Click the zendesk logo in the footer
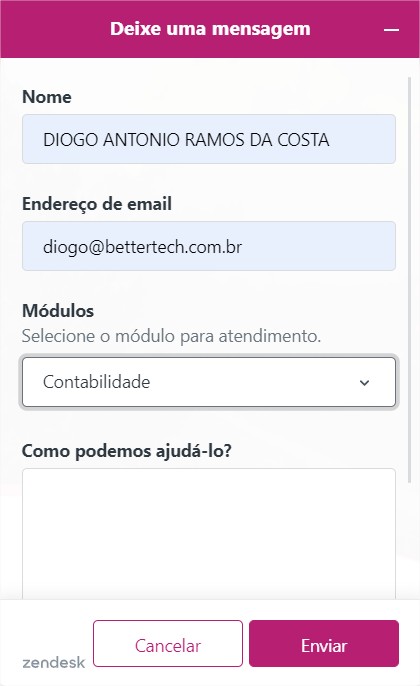 [x=53, y=662]
